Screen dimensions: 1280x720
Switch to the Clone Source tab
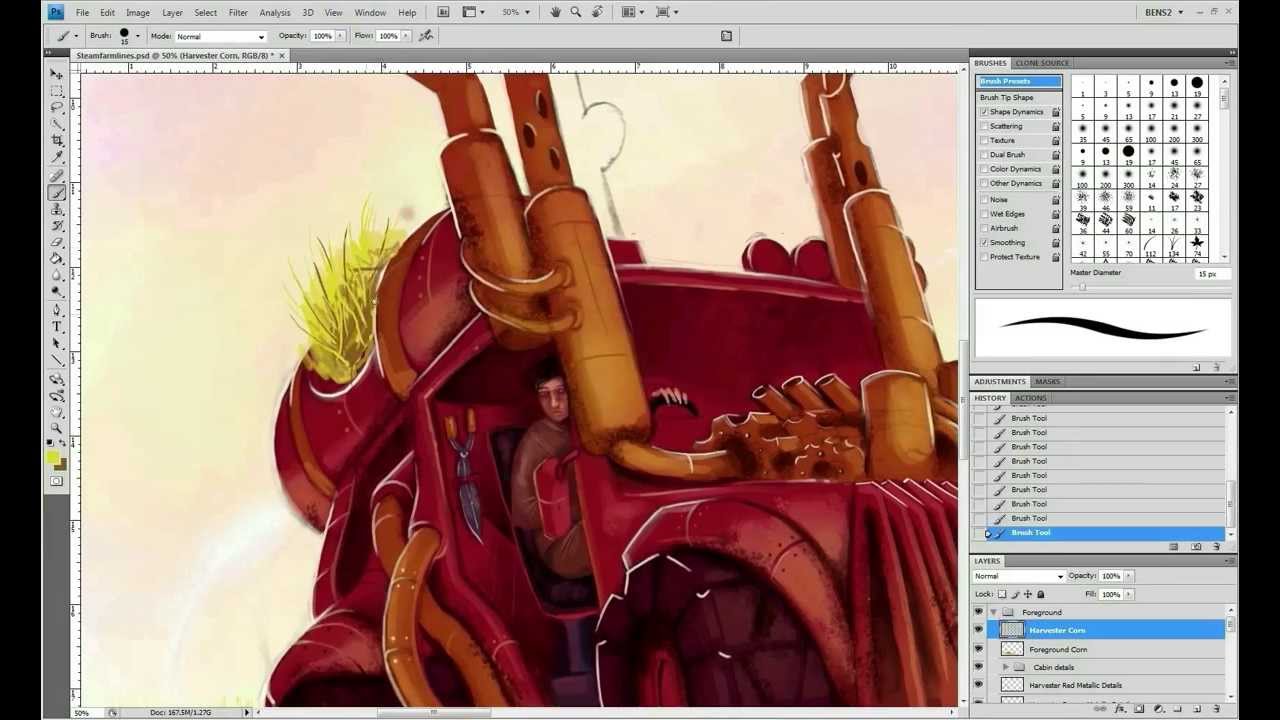point(1042,63)
